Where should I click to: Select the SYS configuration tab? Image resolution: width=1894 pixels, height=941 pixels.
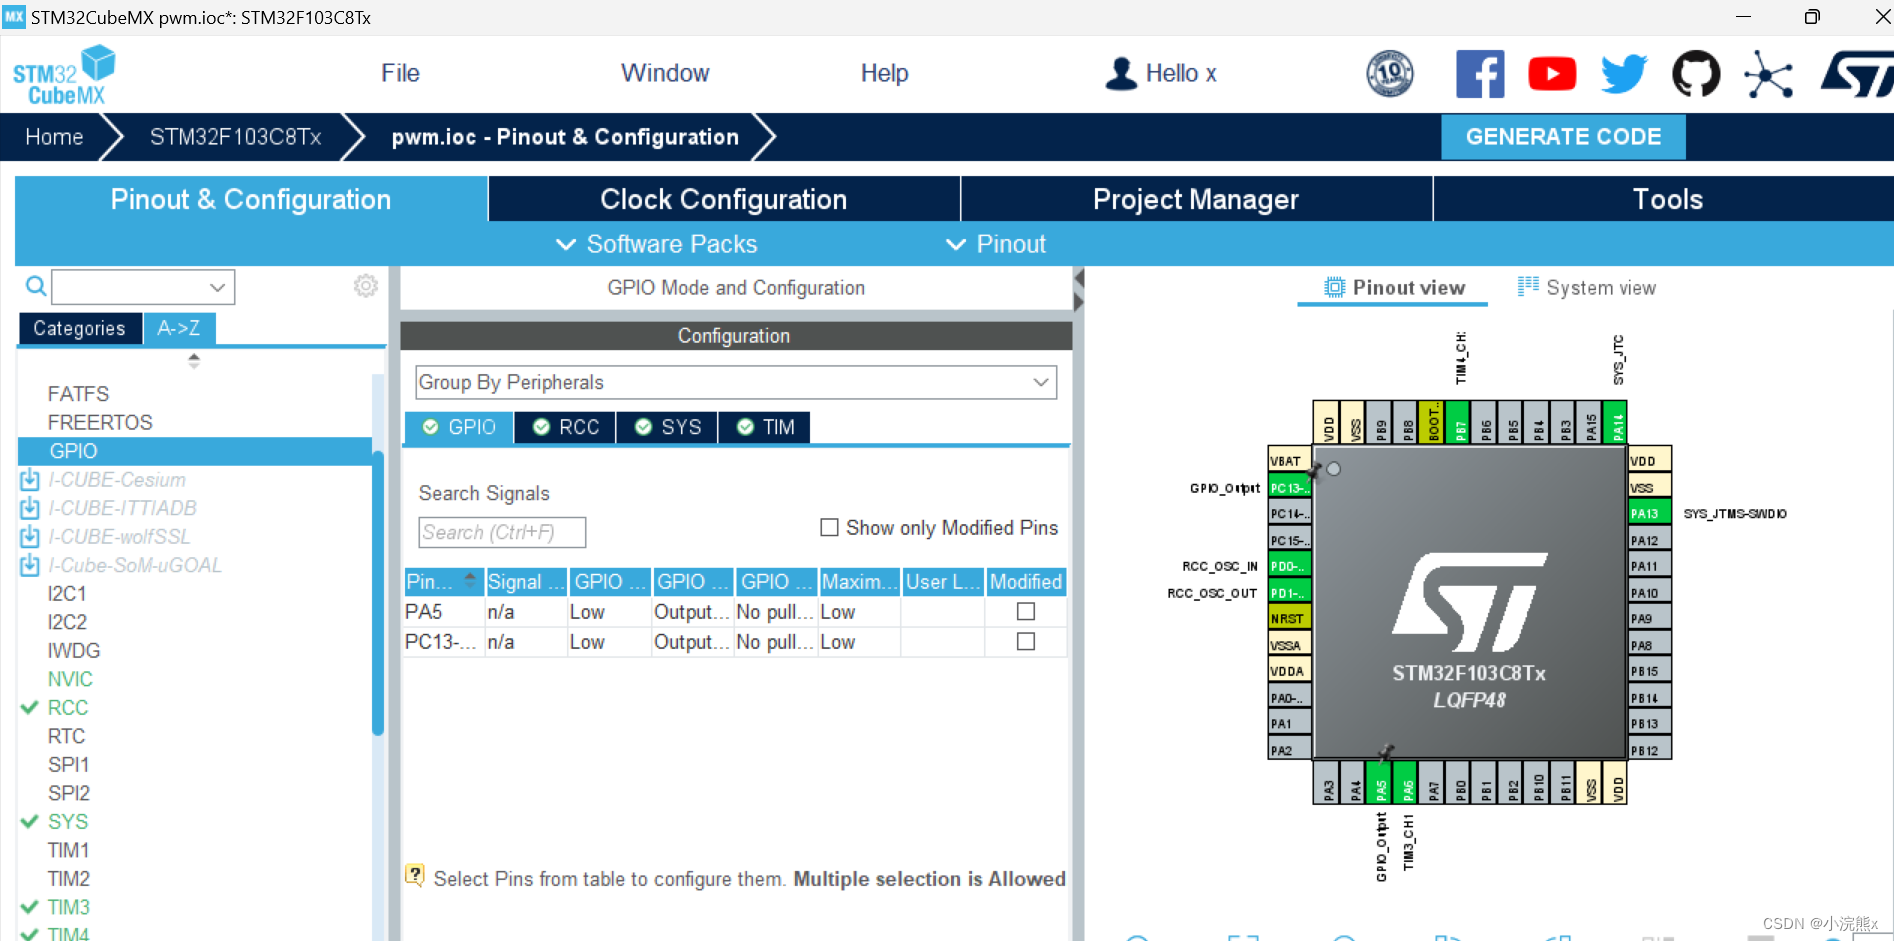[x=668, y=427]
